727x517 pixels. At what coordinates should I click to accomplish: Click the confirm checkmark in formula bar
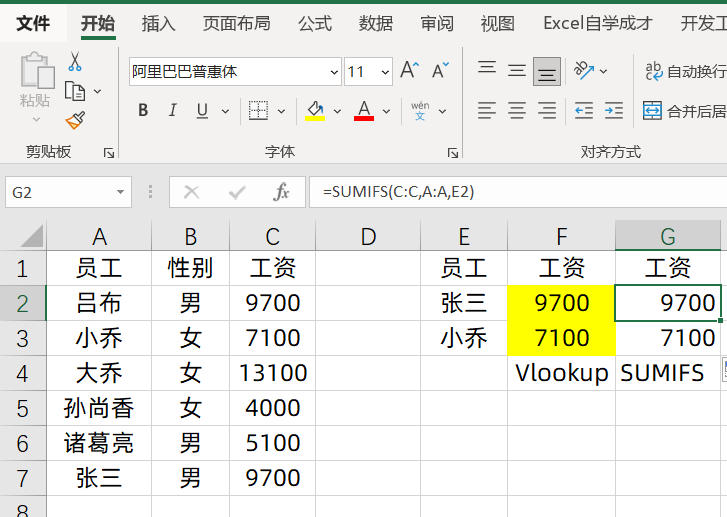click(237, 192)
